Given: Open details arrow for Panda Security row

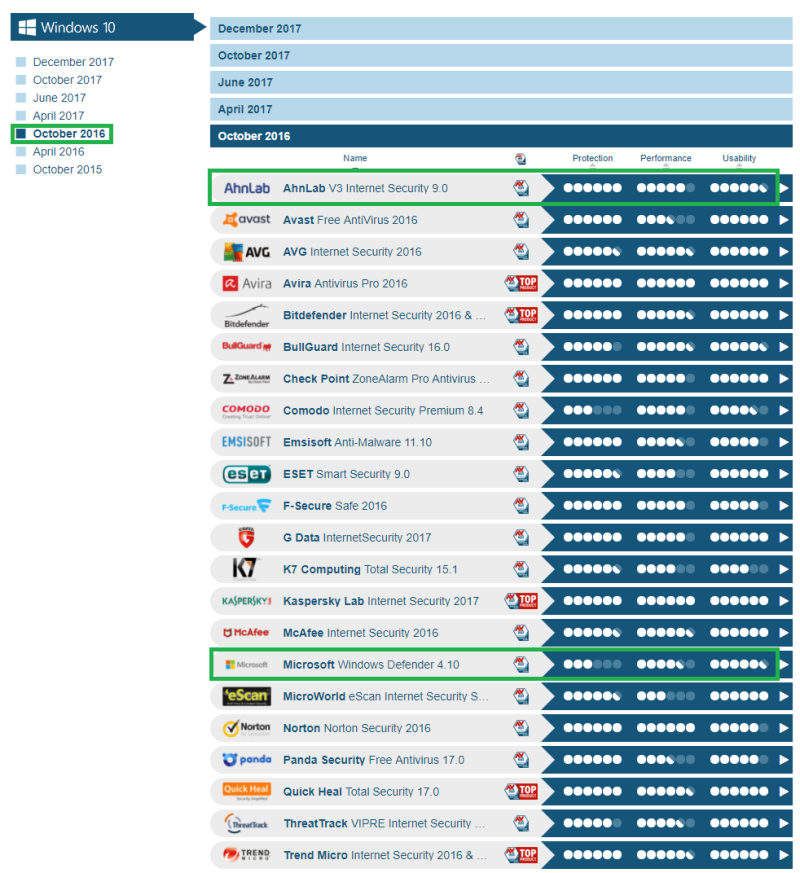Looking at the screenshot, I should [784, 759].
